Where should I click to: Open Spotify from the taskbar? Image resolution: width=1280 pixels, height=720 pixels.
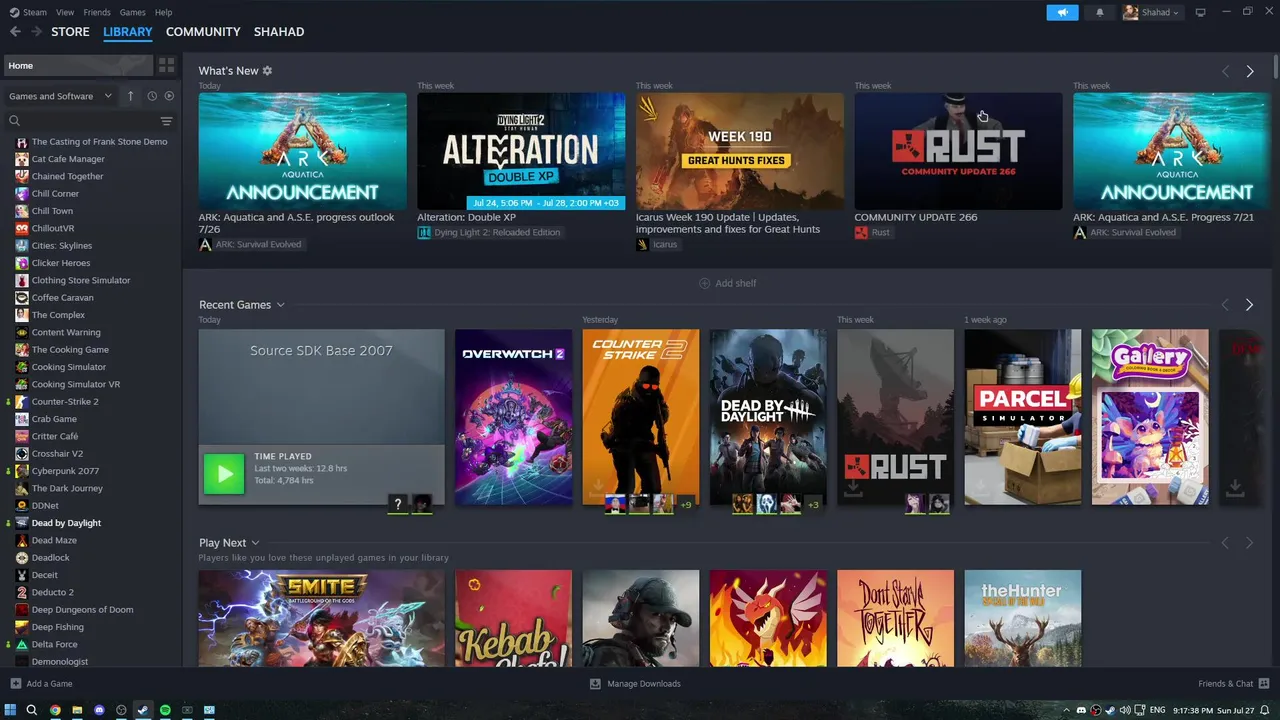click(165, 710)
